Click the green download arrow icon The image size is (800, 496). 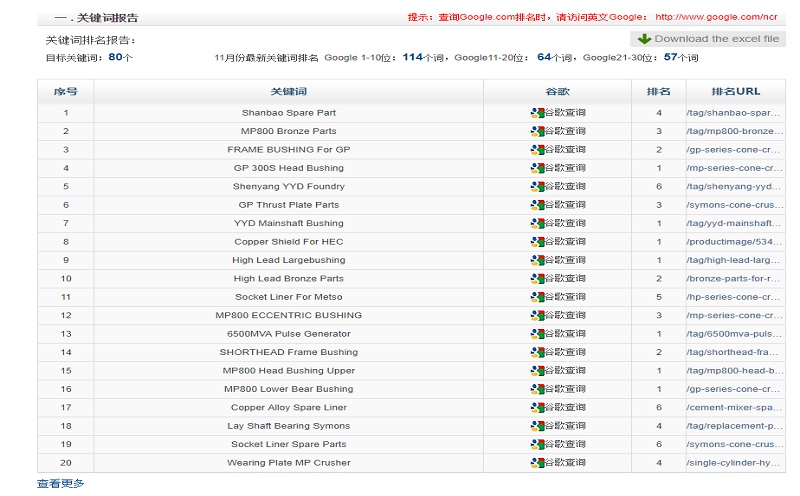[x=644, y=39]
